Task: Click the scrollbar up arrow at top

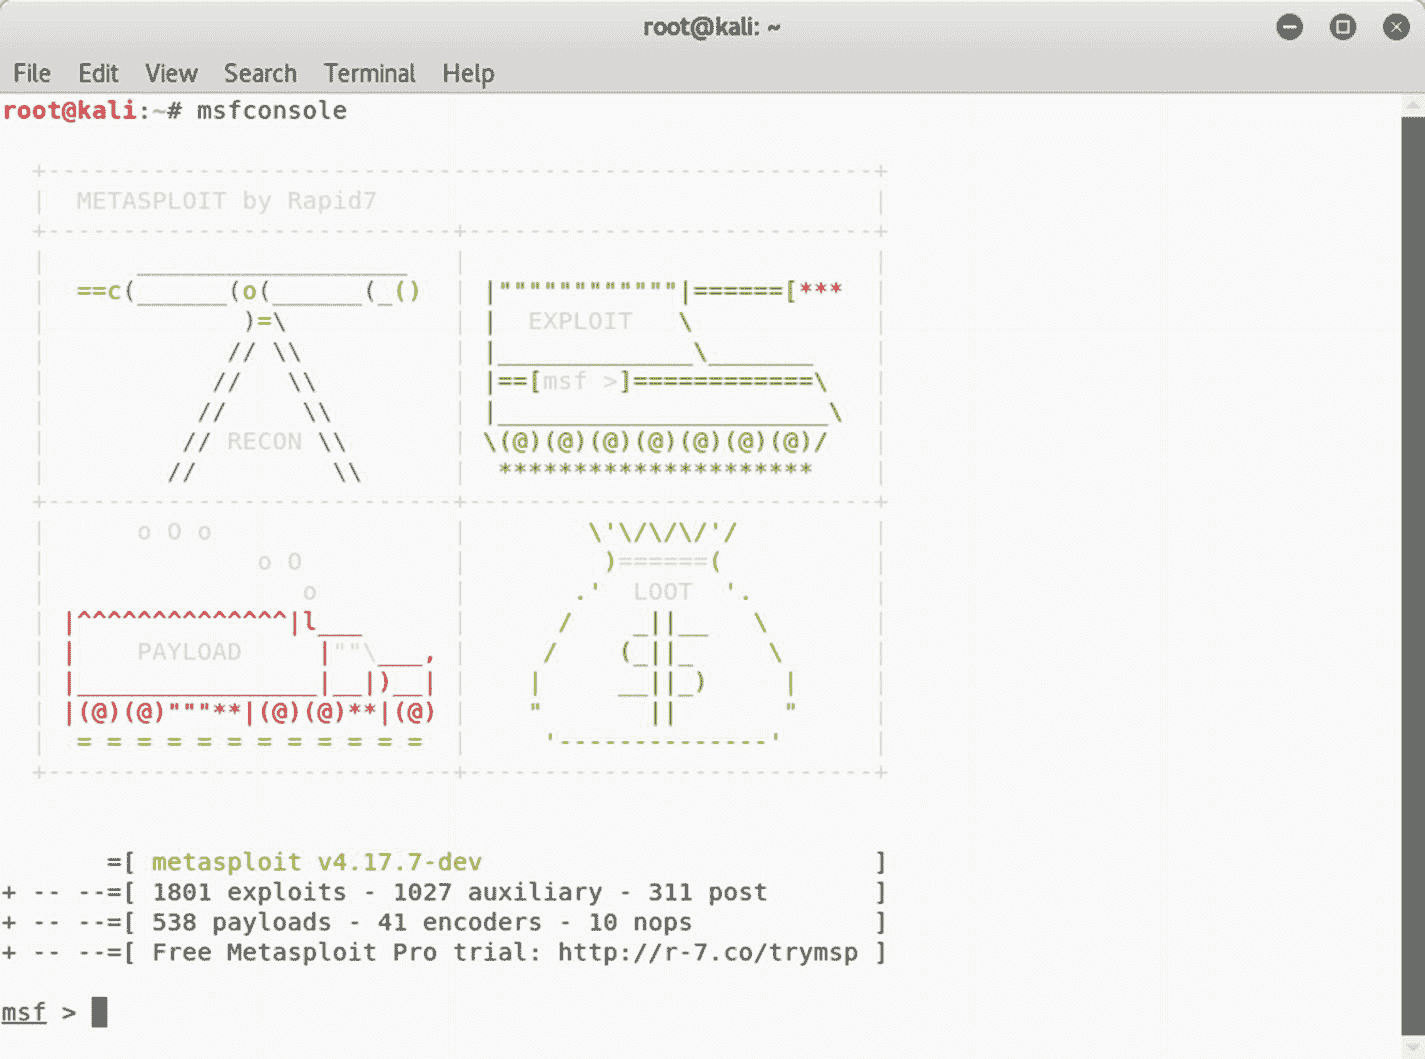Action: 1413,104
